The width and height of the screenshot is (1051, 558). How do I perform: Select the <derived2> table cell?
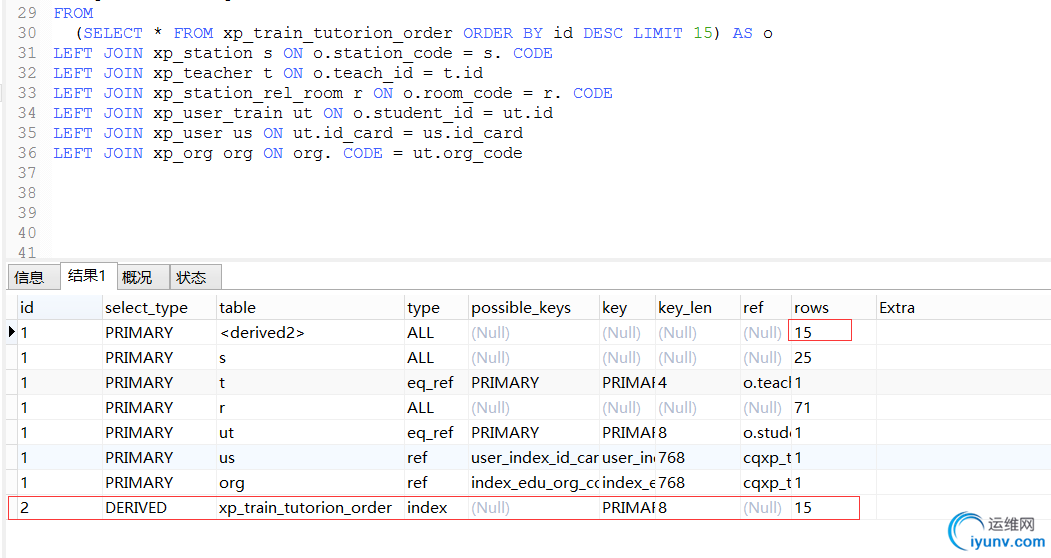(261, 332)
